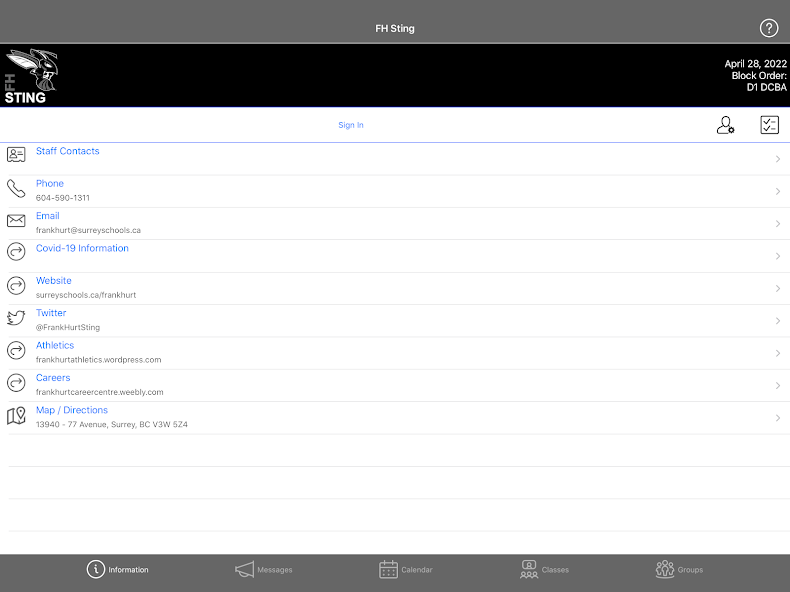Expand the Staff Contacts row chevron
Viewport: 790px width, 592px height.
click(778, 159)
